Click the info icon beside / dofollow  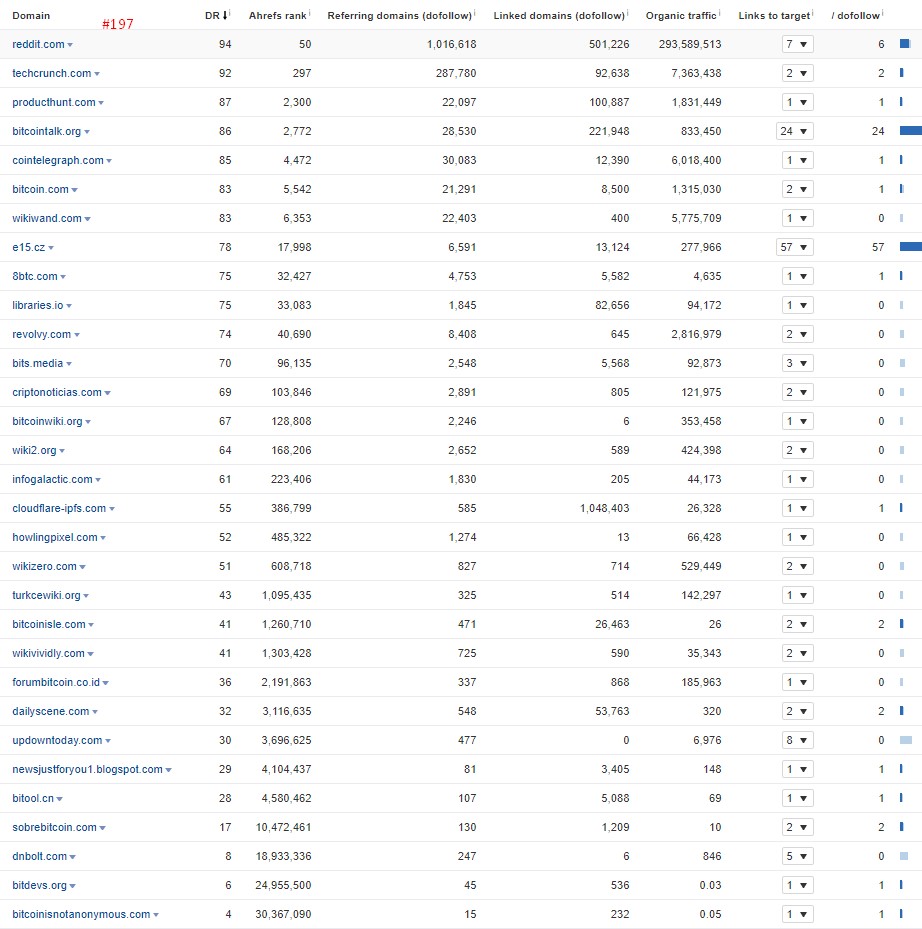(882, 12)
